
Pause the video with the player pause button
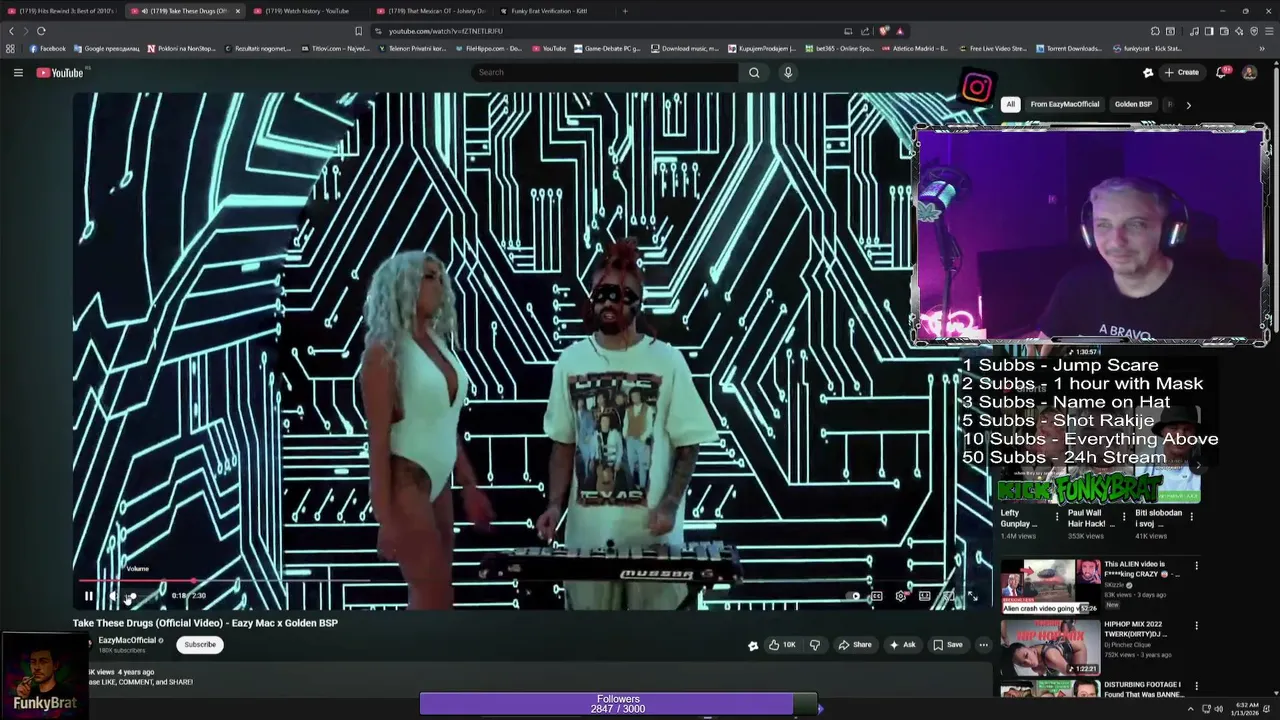pyautogui.click(x=88, y=596)
